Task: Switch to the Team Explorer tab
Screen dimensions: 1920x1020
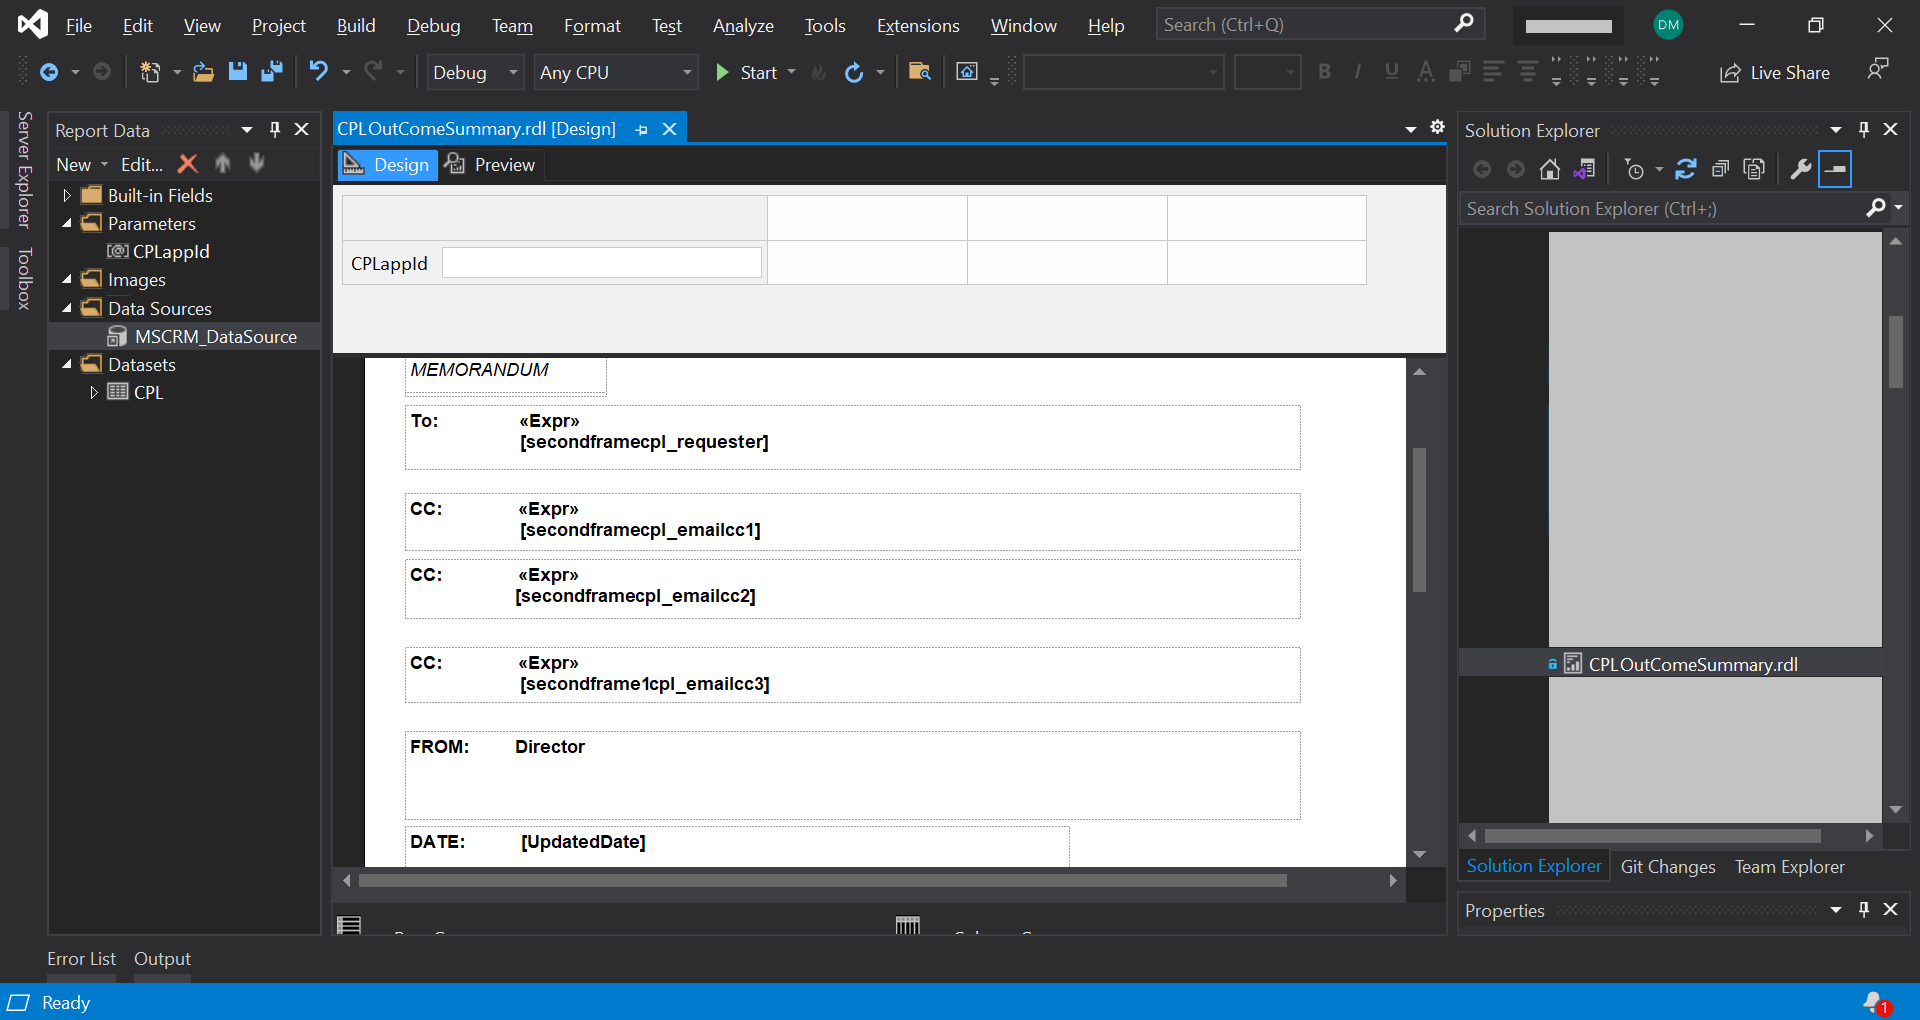Action: 1790,867
